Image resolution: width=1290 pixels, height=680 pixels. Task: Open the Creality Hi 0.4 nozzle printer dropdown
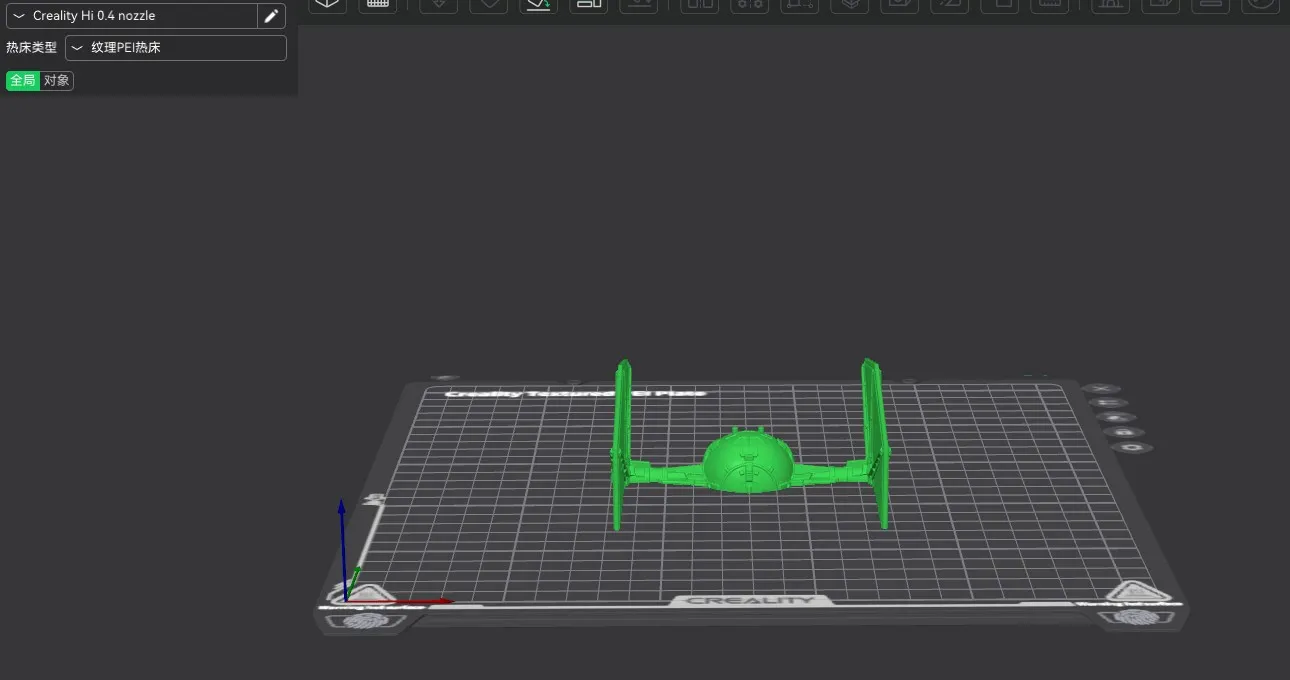pyautogui.click(x=132, y=16)
